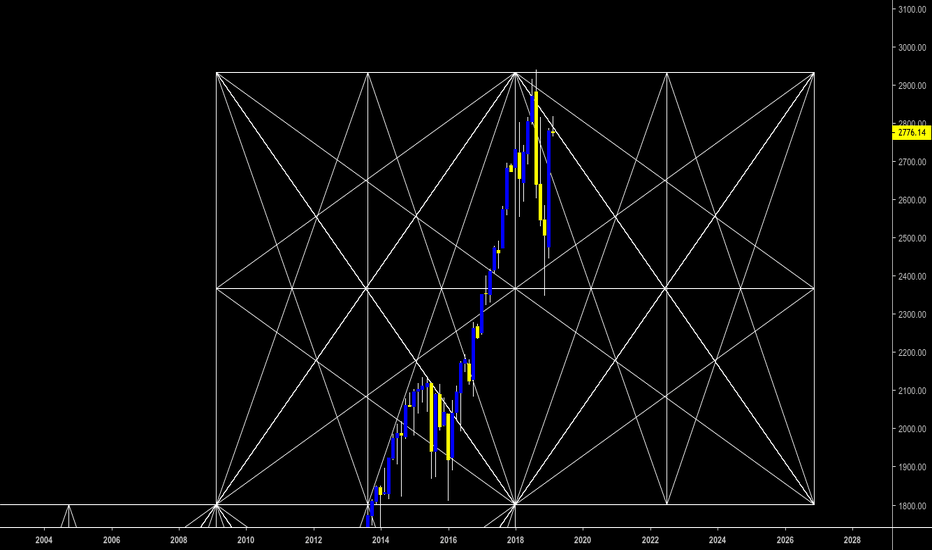Screen dimensions: 932x550
Task: Click the 2024 year on time axis
Action: coord(717,540)
